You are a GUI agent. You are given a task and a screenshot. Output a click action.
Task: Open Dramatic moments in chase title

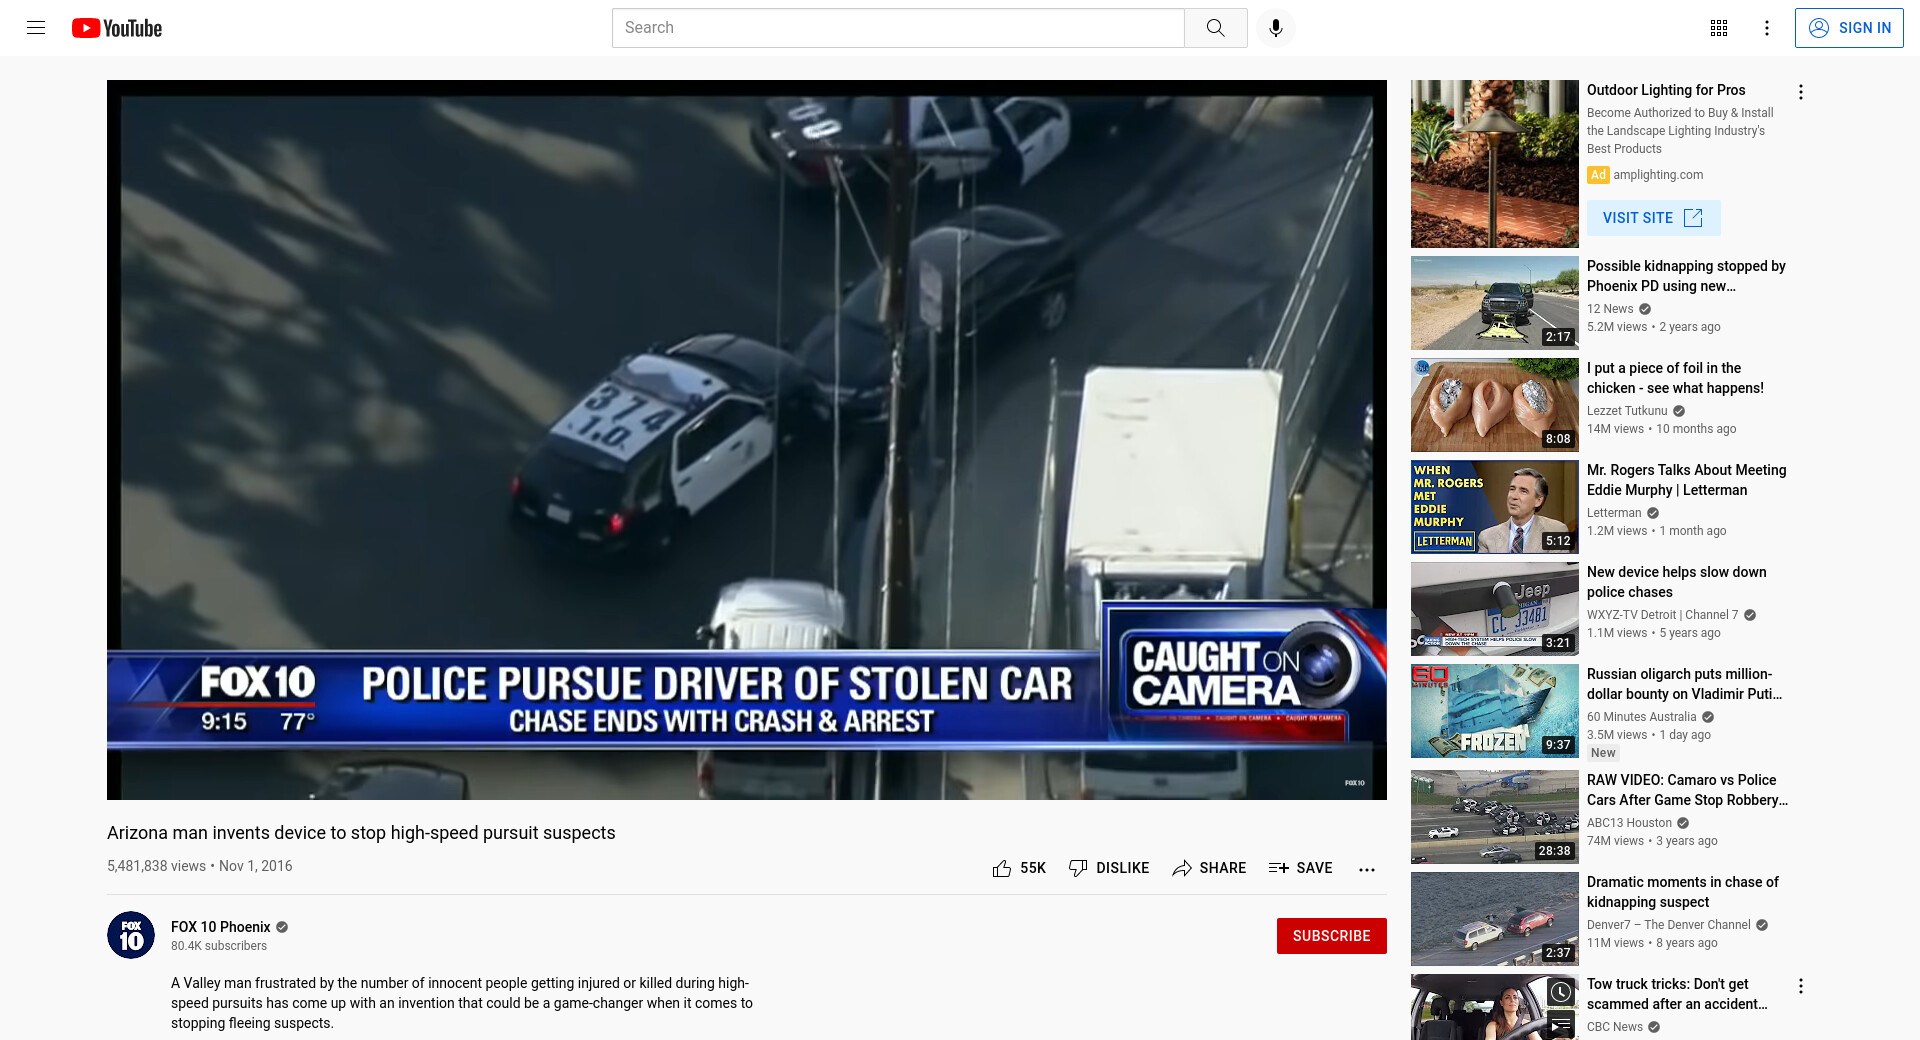click(x=1683, y=892)
